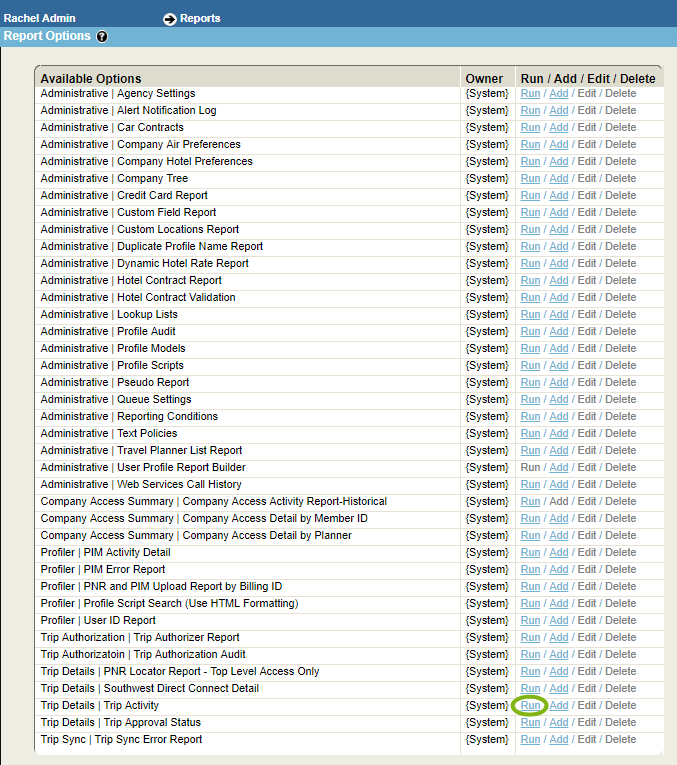Click the 'Profiler | PIM Error Report' text
The height and width of the screenshot is (765, 677).
click(x=103, y=569)
